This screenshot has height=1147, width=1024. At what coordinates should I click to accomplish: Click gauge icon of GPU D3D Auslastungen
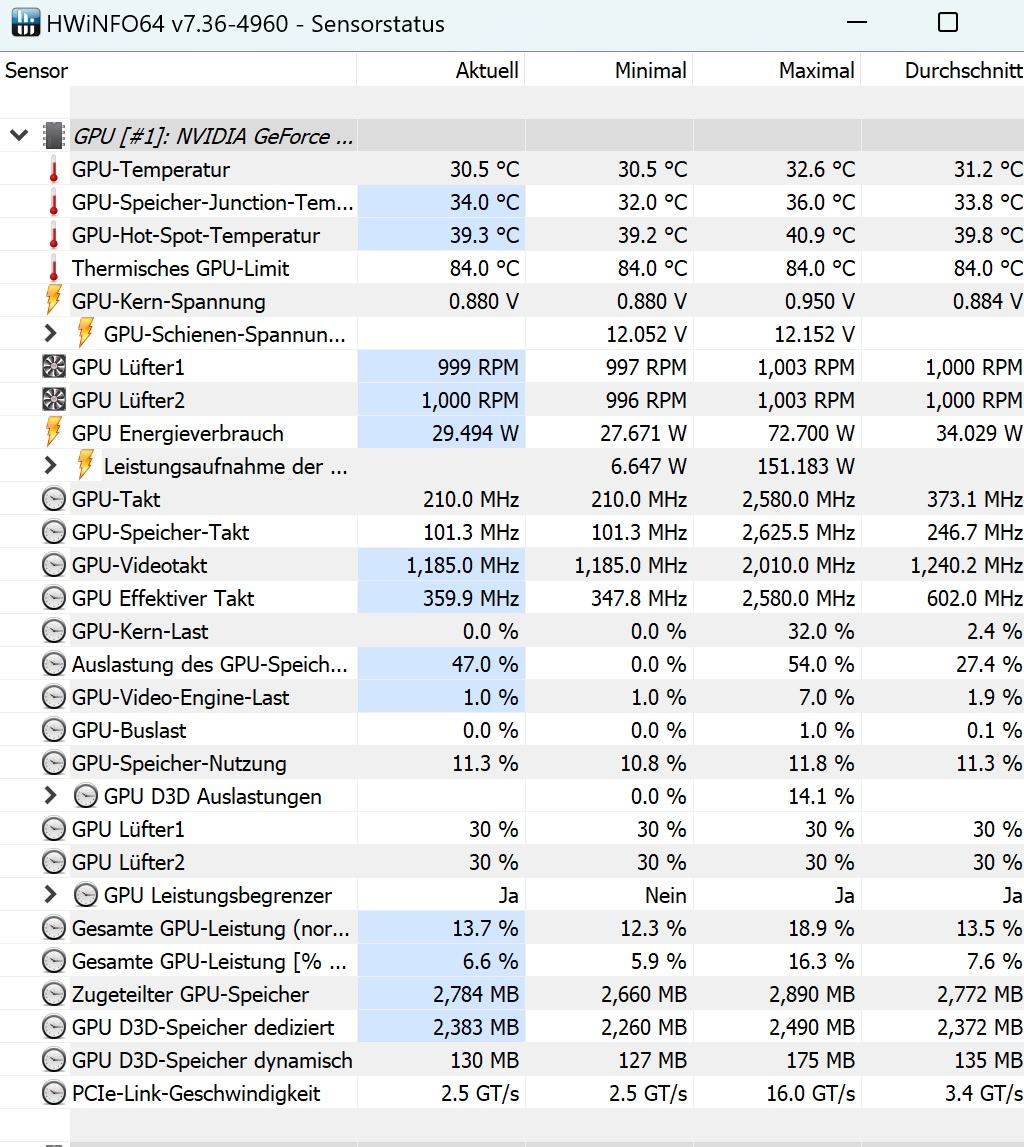click(86, 796)
